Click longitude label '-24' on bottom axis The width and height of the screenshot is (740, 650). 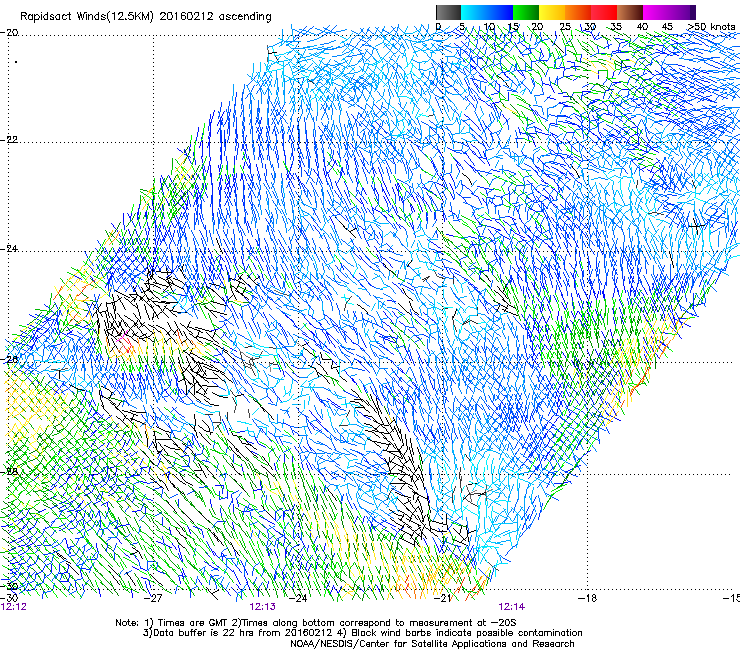pos(298,598)
